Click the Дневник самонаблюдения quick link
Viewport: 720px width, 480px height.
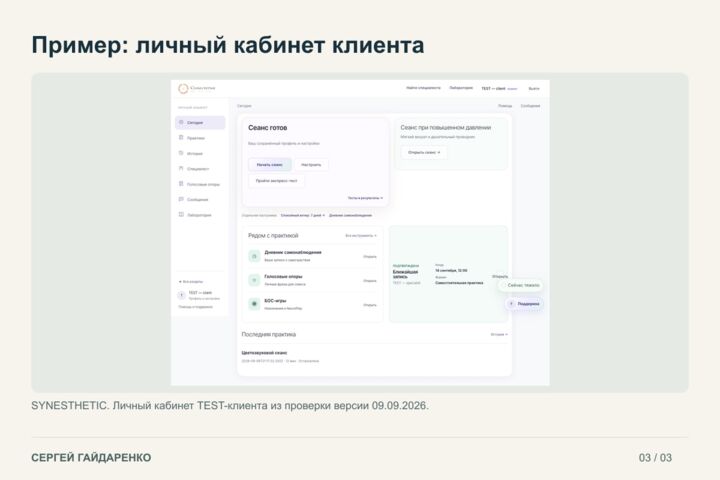click(x=350, y=215)
